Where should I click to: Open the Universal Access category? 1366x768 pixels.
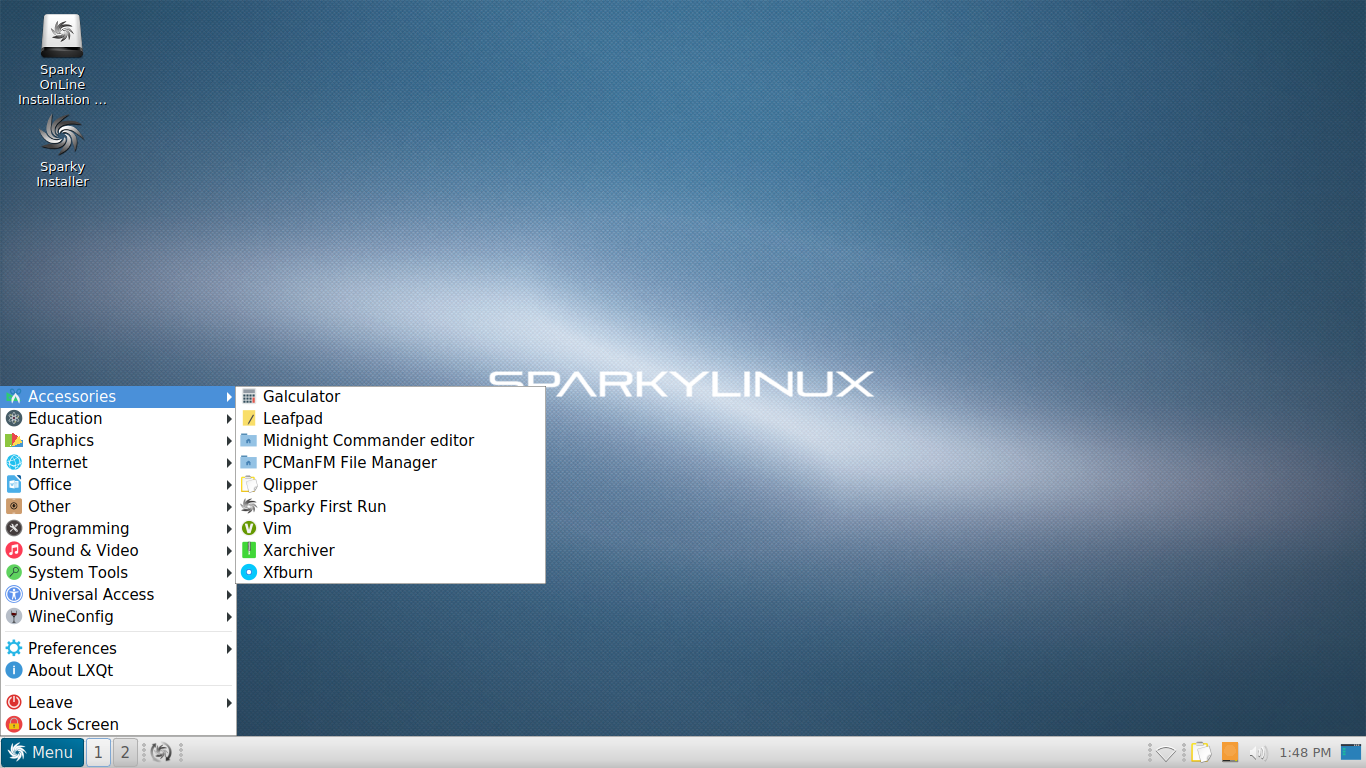(x=118, y=595)
